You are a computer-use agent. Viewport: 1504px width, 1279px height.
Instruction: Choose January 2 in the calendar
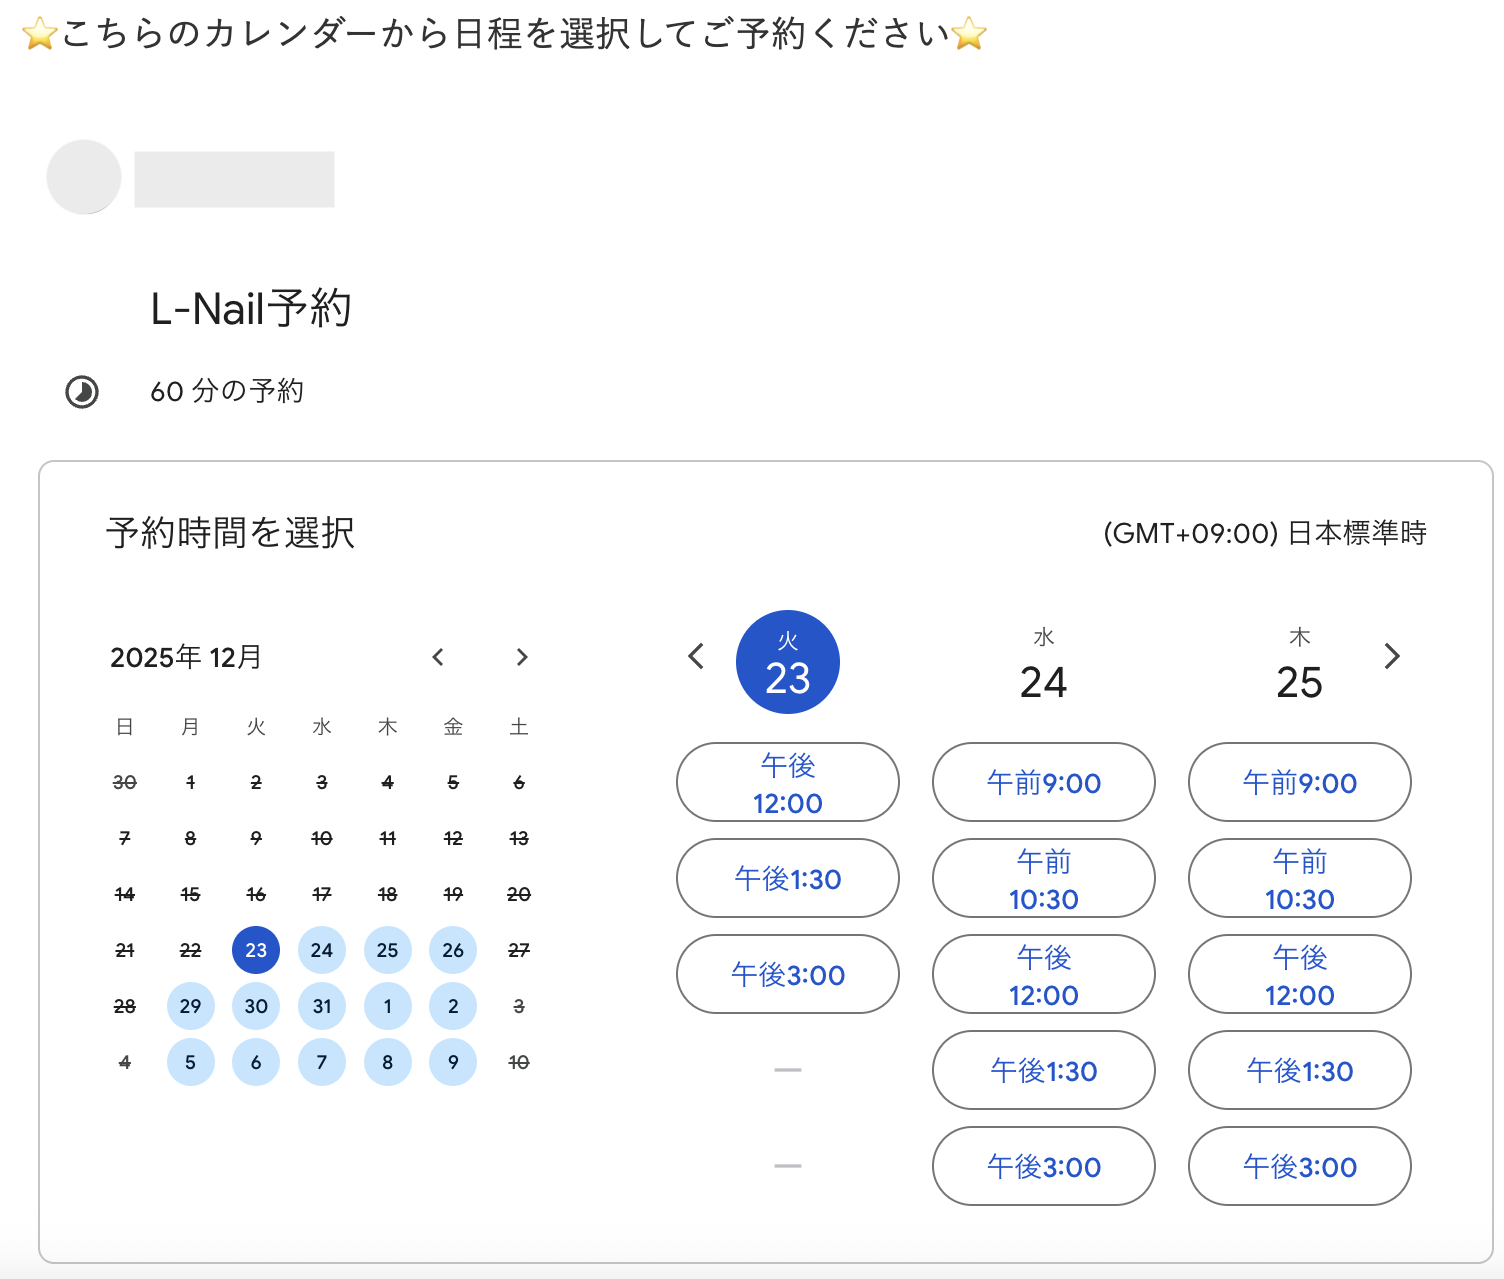pos(453,1006)
